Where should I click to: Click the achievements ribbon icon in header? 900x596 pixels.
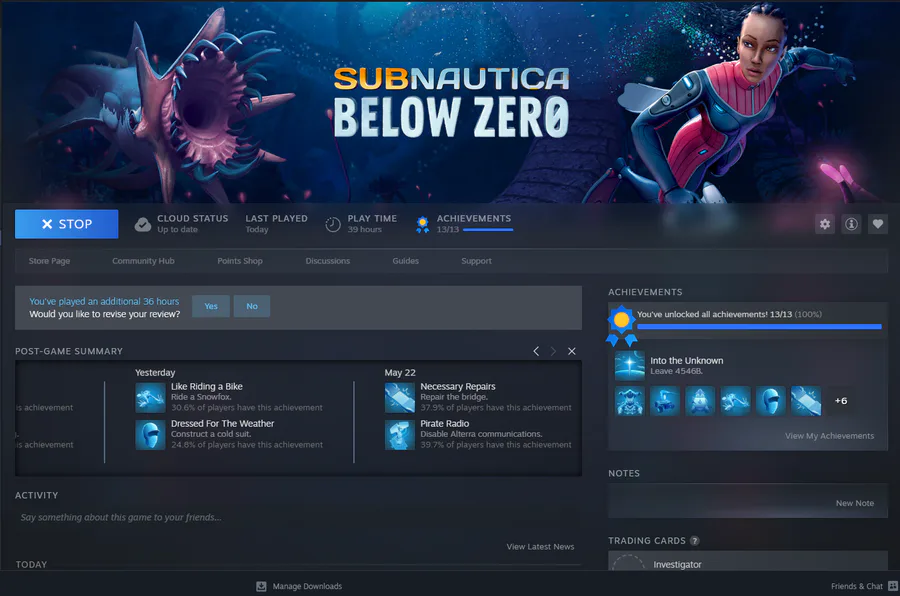tap(422, 225)
